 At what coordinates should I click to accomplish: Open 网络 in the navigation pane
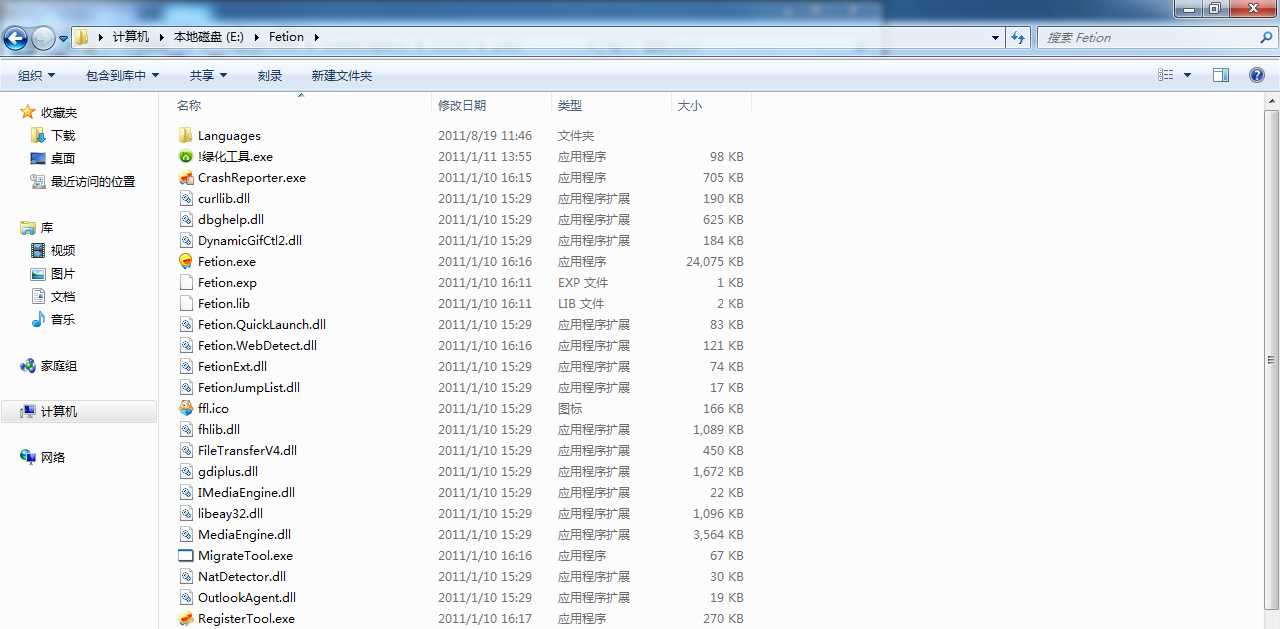coord(52,457)
